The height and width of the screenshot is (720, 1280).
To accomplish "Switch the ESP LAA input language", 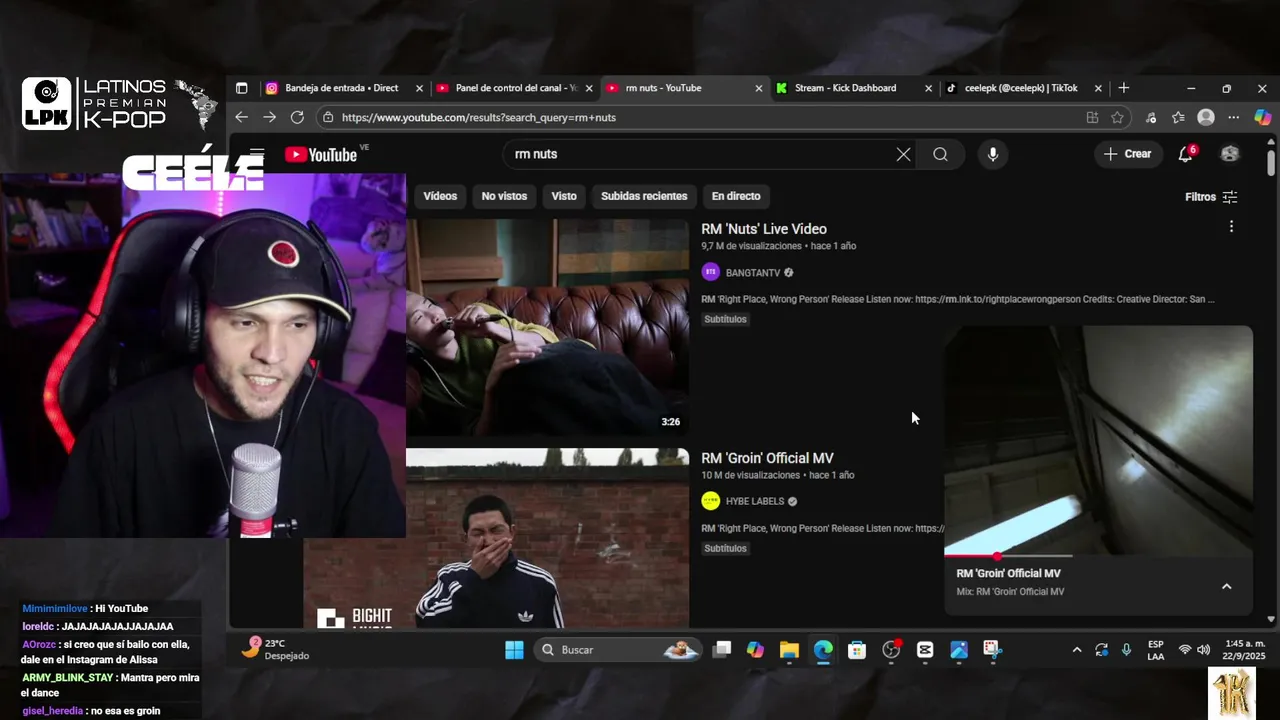I will click(1155, 650).
